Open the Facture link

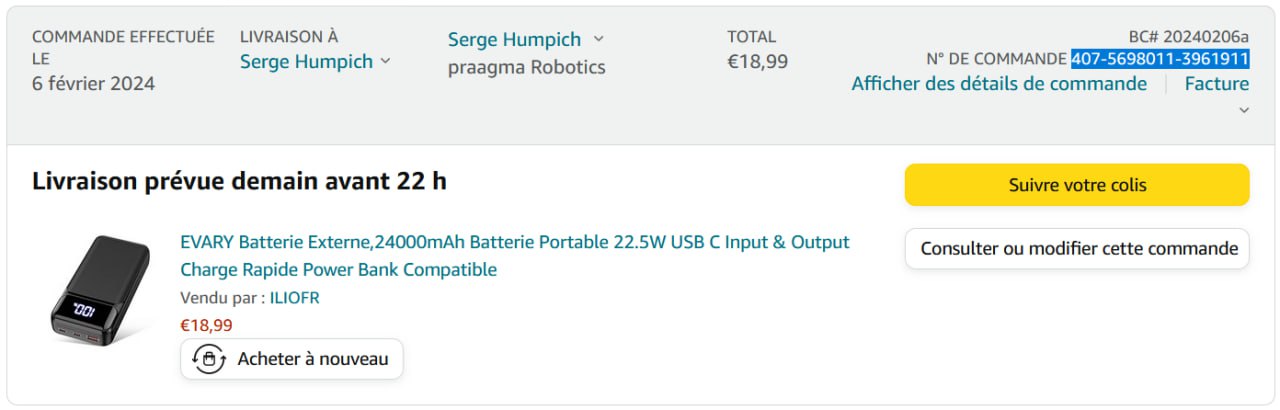click(x=1216, y=84)
